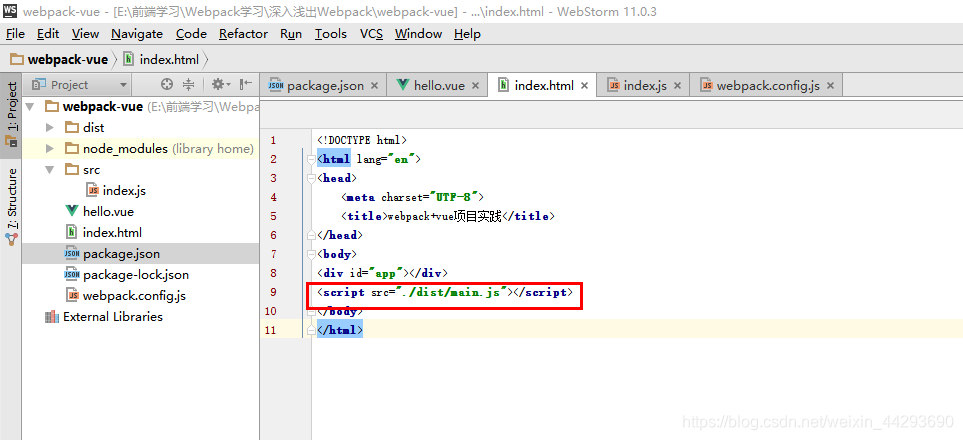Expand the node_modules folder arrow
This screenshot has height=440, width=963.
[50, 149]
